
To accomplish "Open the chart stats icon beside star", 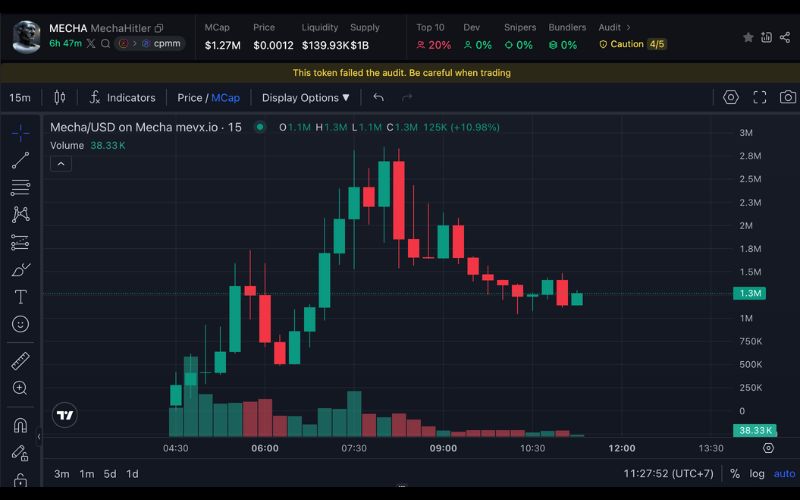I will tap(766, 37).
